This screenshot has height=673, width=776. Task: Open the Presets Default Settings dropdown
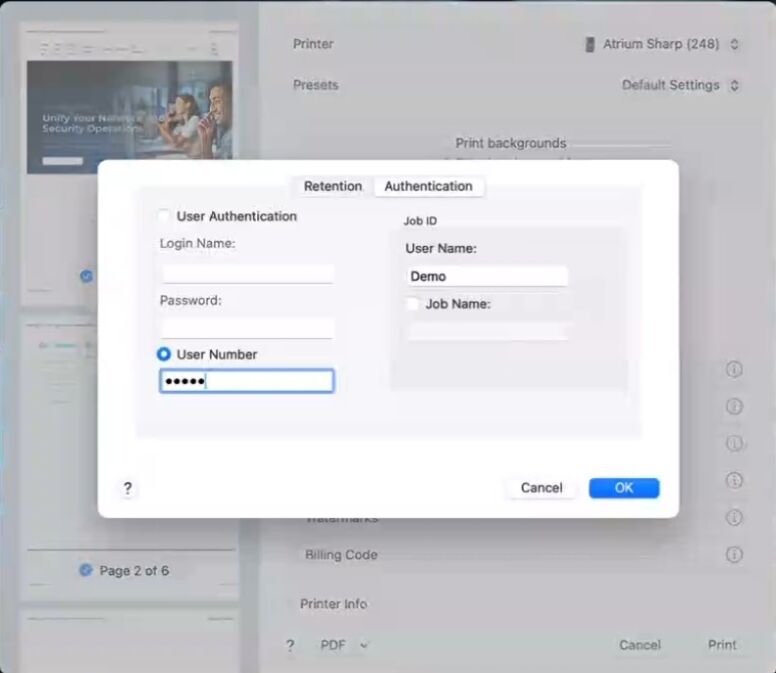click(x=680, y=85)
